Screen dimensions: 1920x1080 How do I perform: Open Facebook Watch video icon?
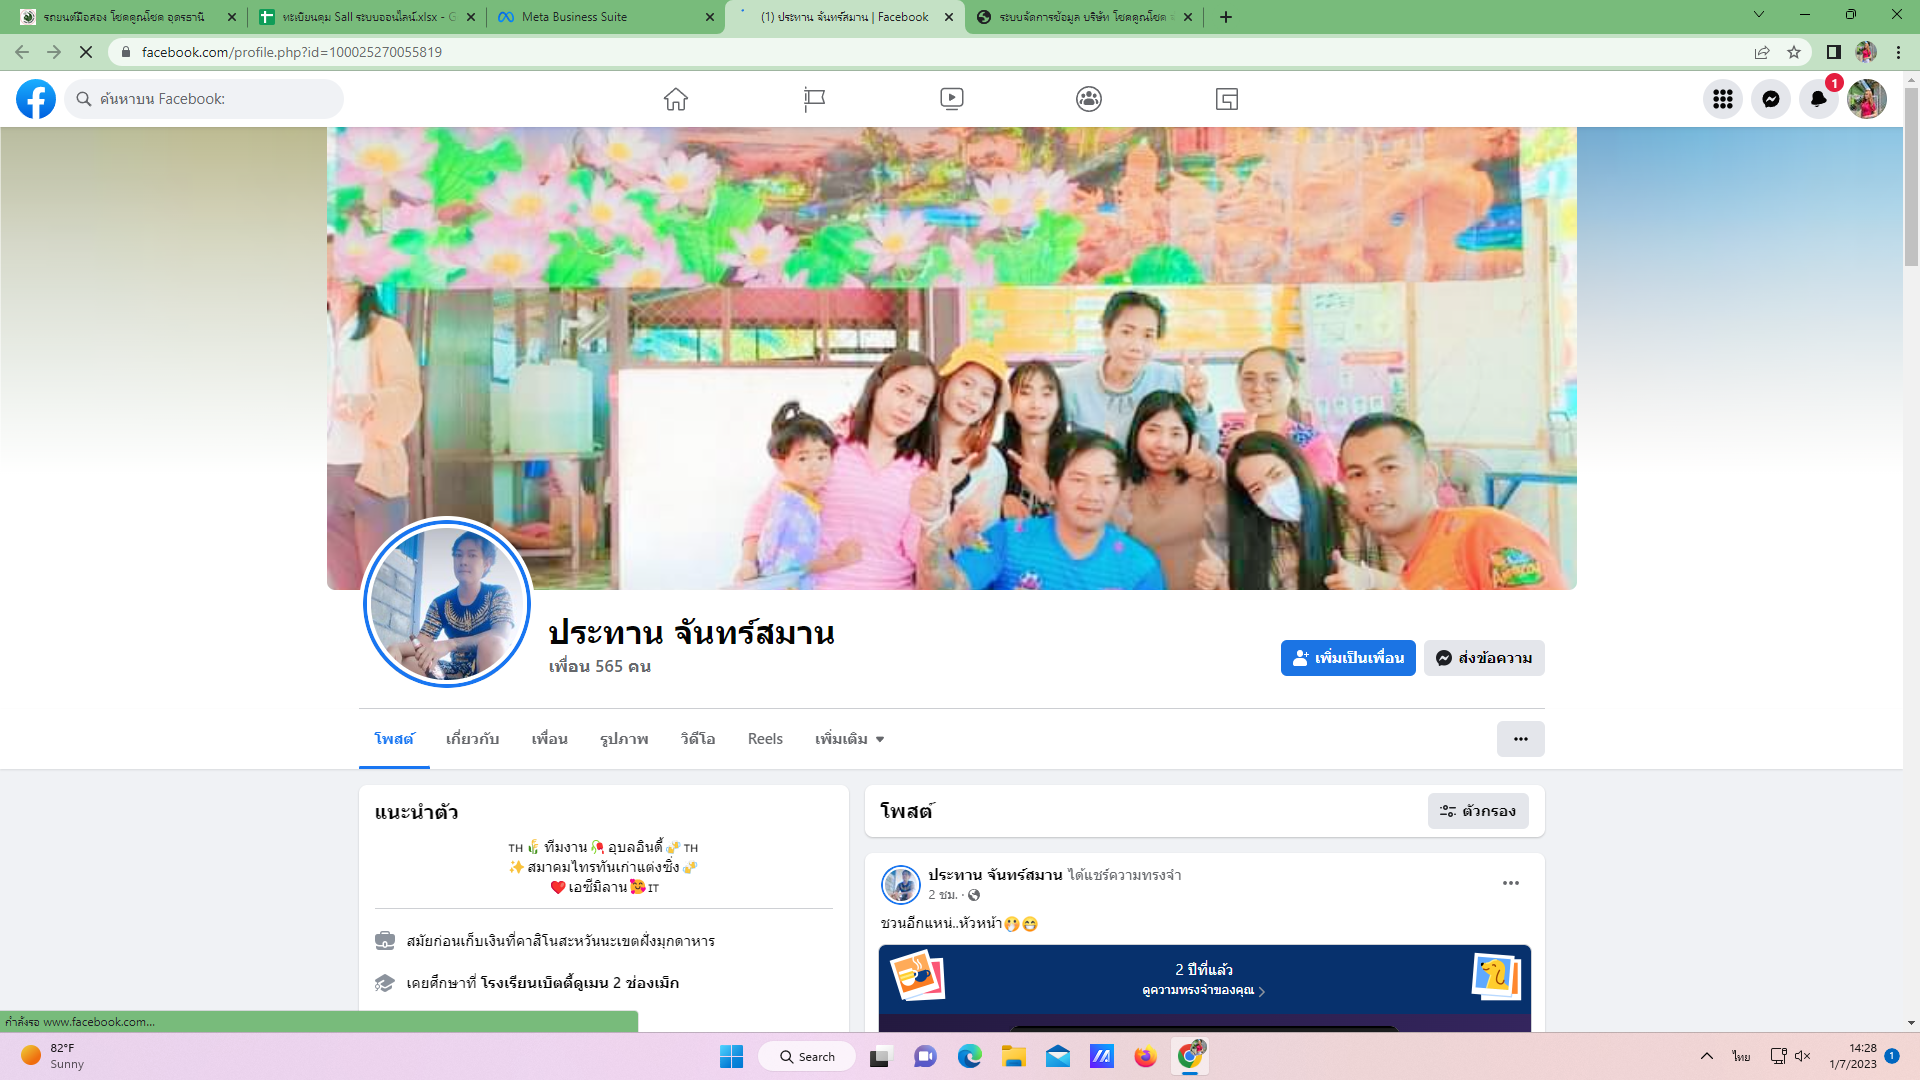click(x=951, y=99)
